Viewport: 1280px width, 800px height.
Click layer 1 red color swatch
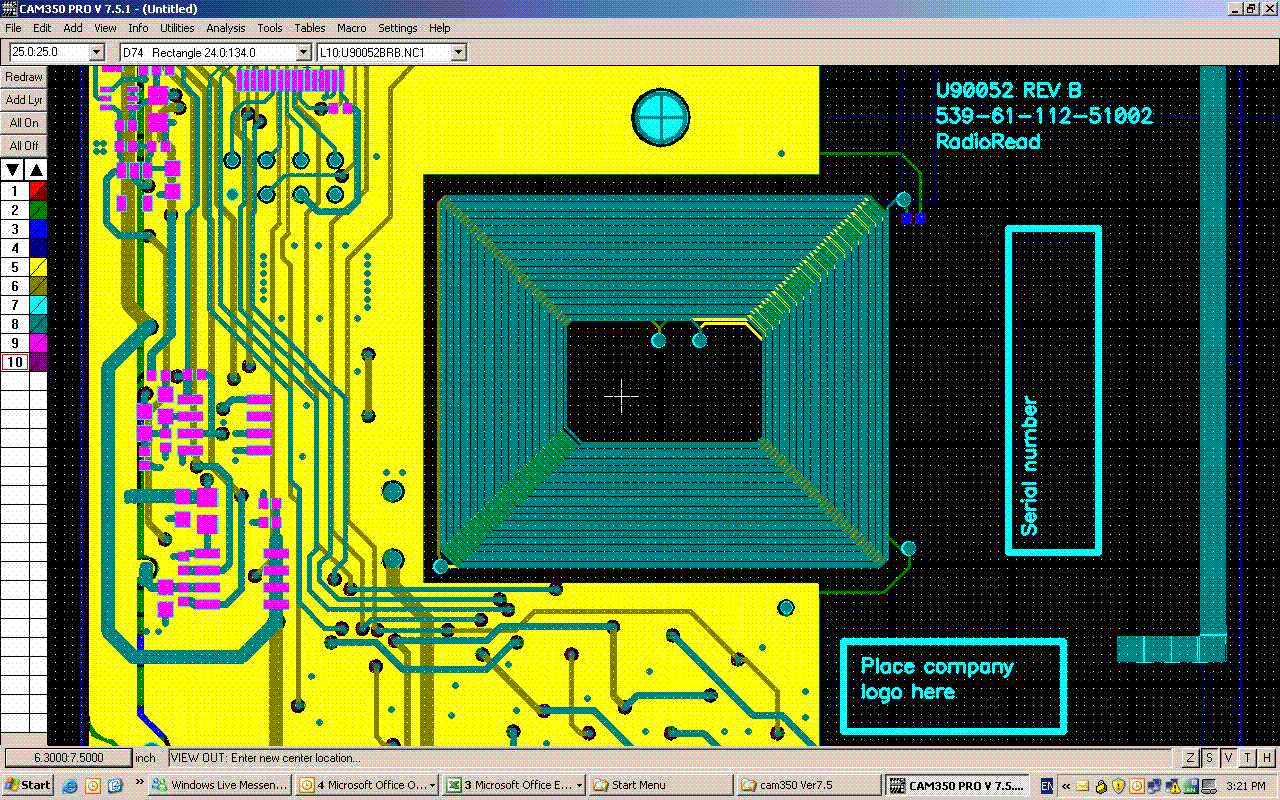[x=38, y=191]
